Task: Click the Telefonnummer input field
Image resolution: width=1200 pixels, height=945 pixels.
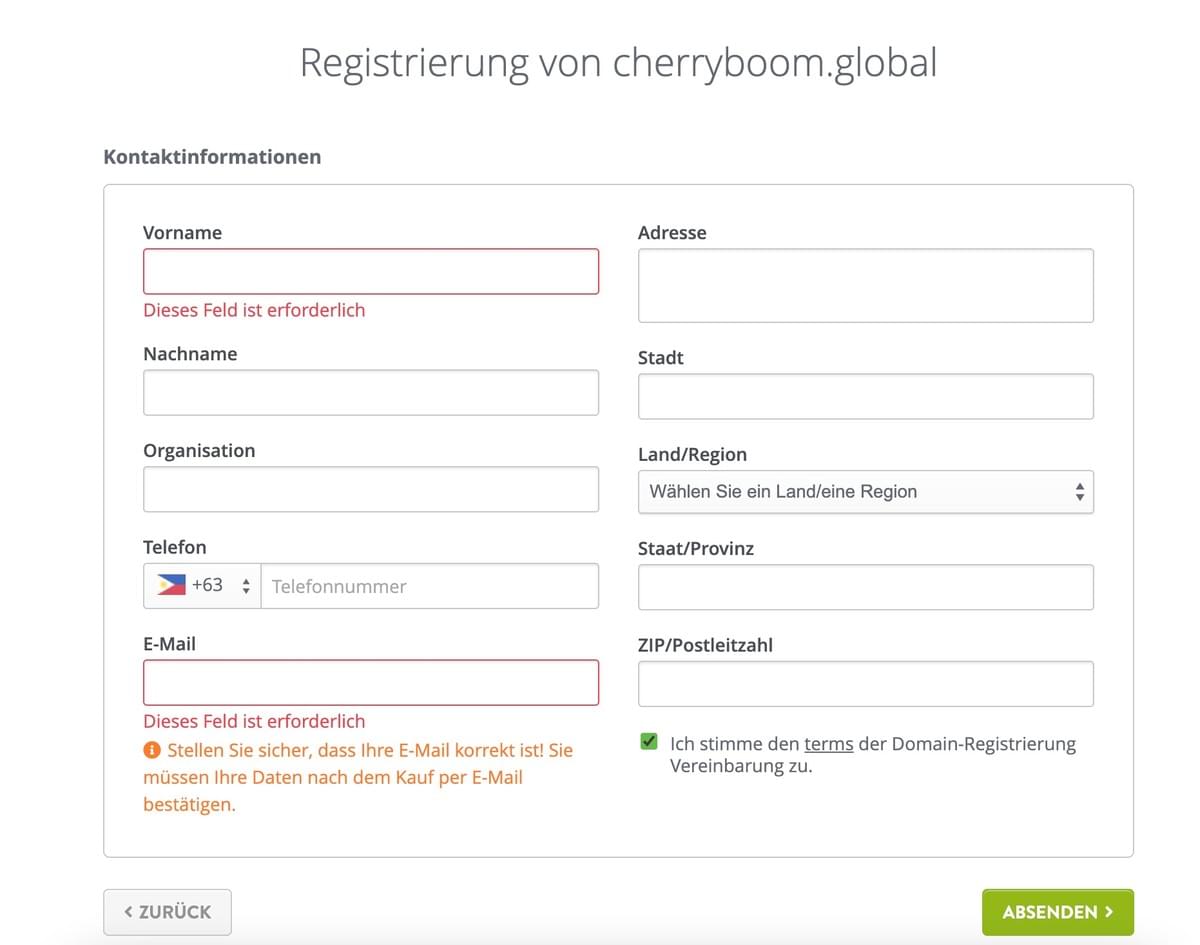Action: pos(430,585)
